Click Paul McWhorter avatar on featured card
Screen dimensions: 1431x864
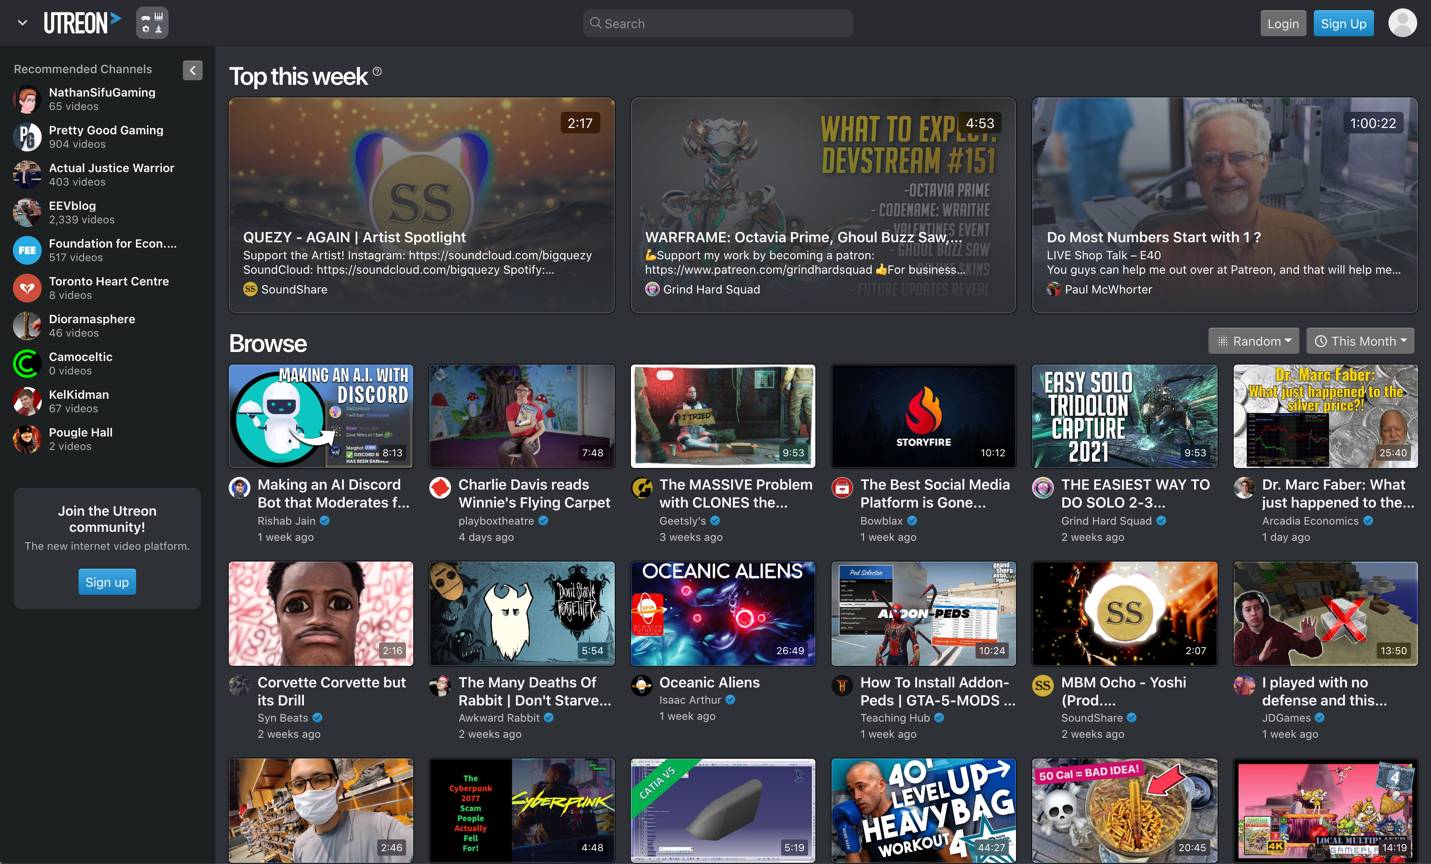[x=1054, y=289]
